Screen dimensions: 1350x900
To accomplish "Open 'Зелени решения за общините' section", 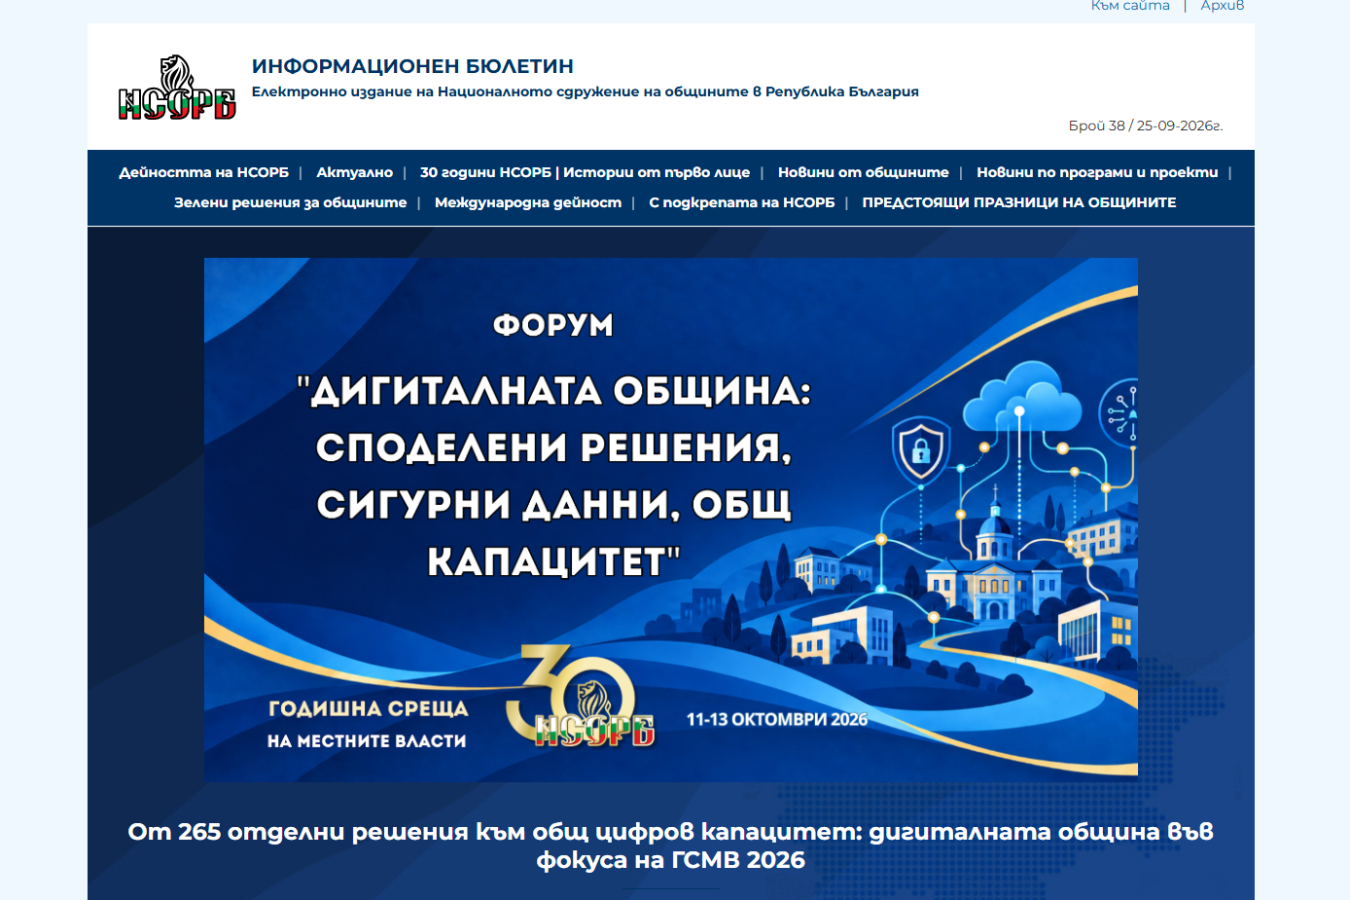I will click(x=291, y=202).
